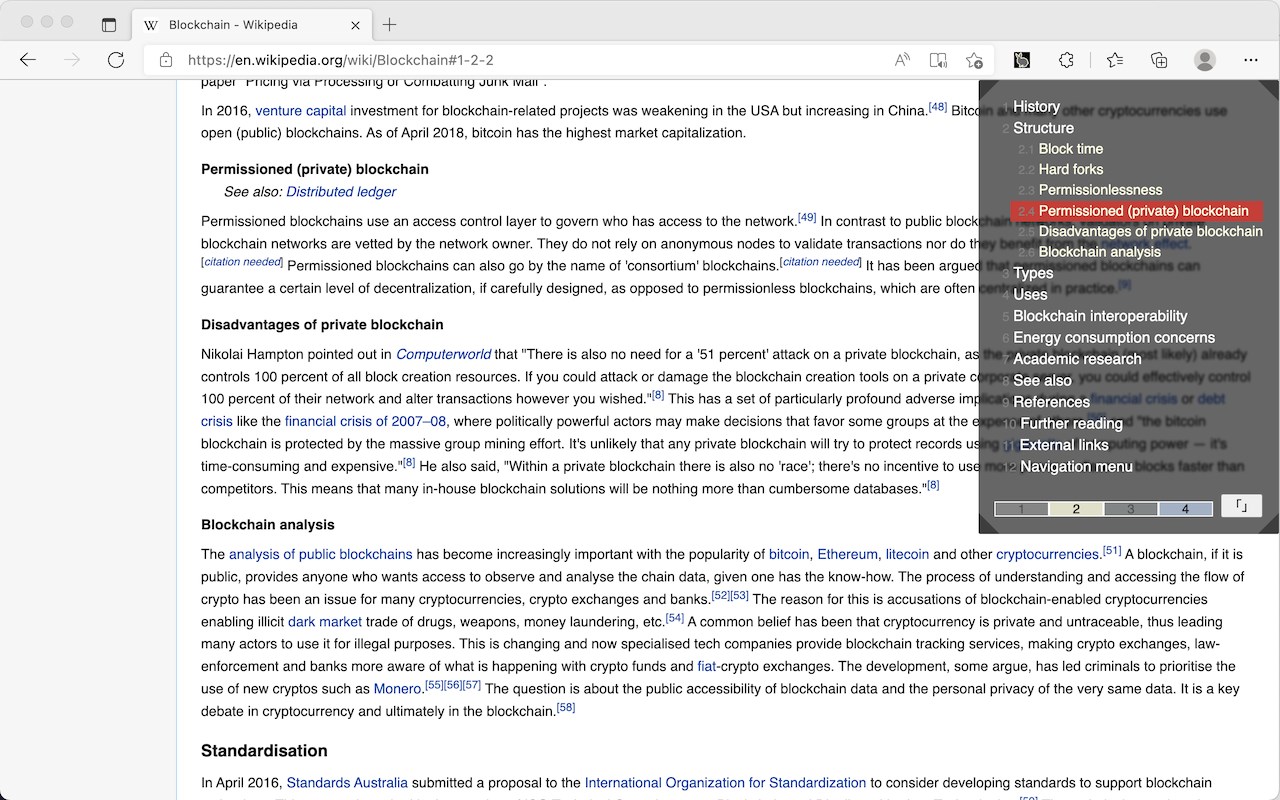Viewport: 1280px width, 800px height.
Task: Open the dark market link
Action: click(x=325, y=622)
